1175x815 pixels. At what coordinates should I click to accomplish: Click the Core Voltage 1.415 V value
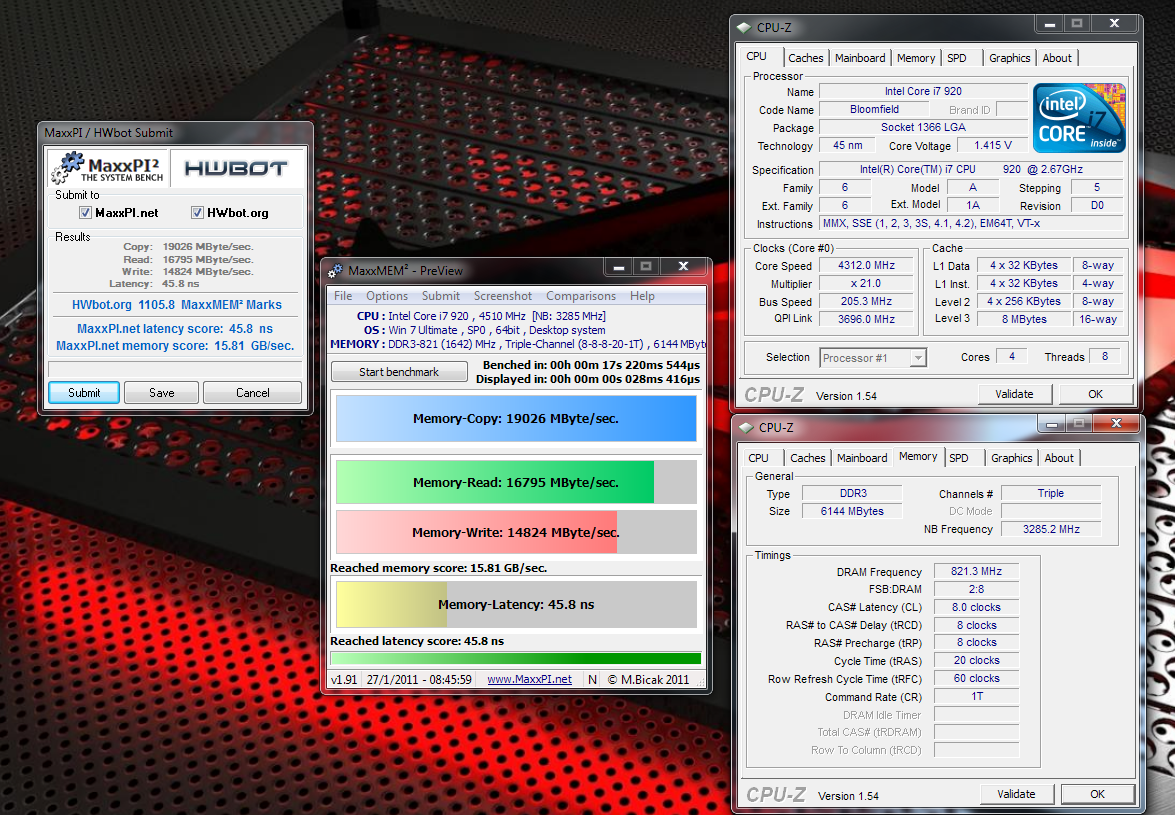pyautogui.click(x=993, y=145)
